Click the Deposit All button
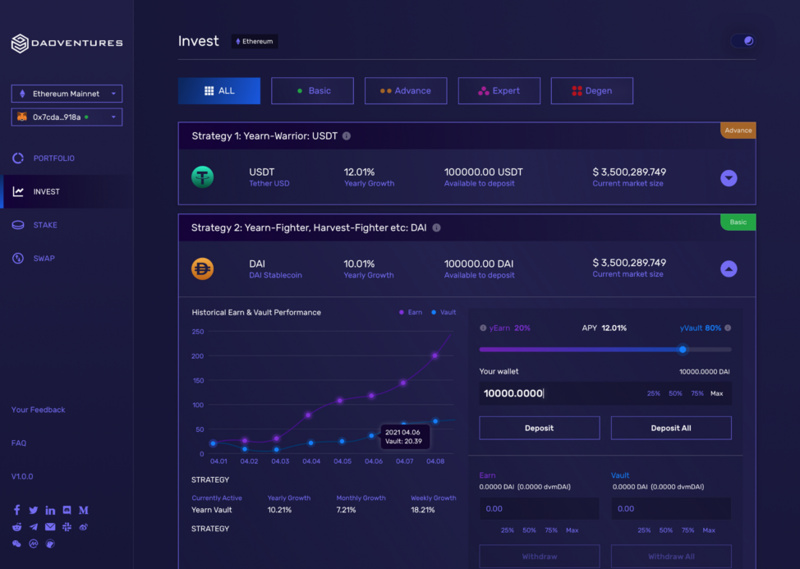800x569 pixels. (x=671, y=428)
